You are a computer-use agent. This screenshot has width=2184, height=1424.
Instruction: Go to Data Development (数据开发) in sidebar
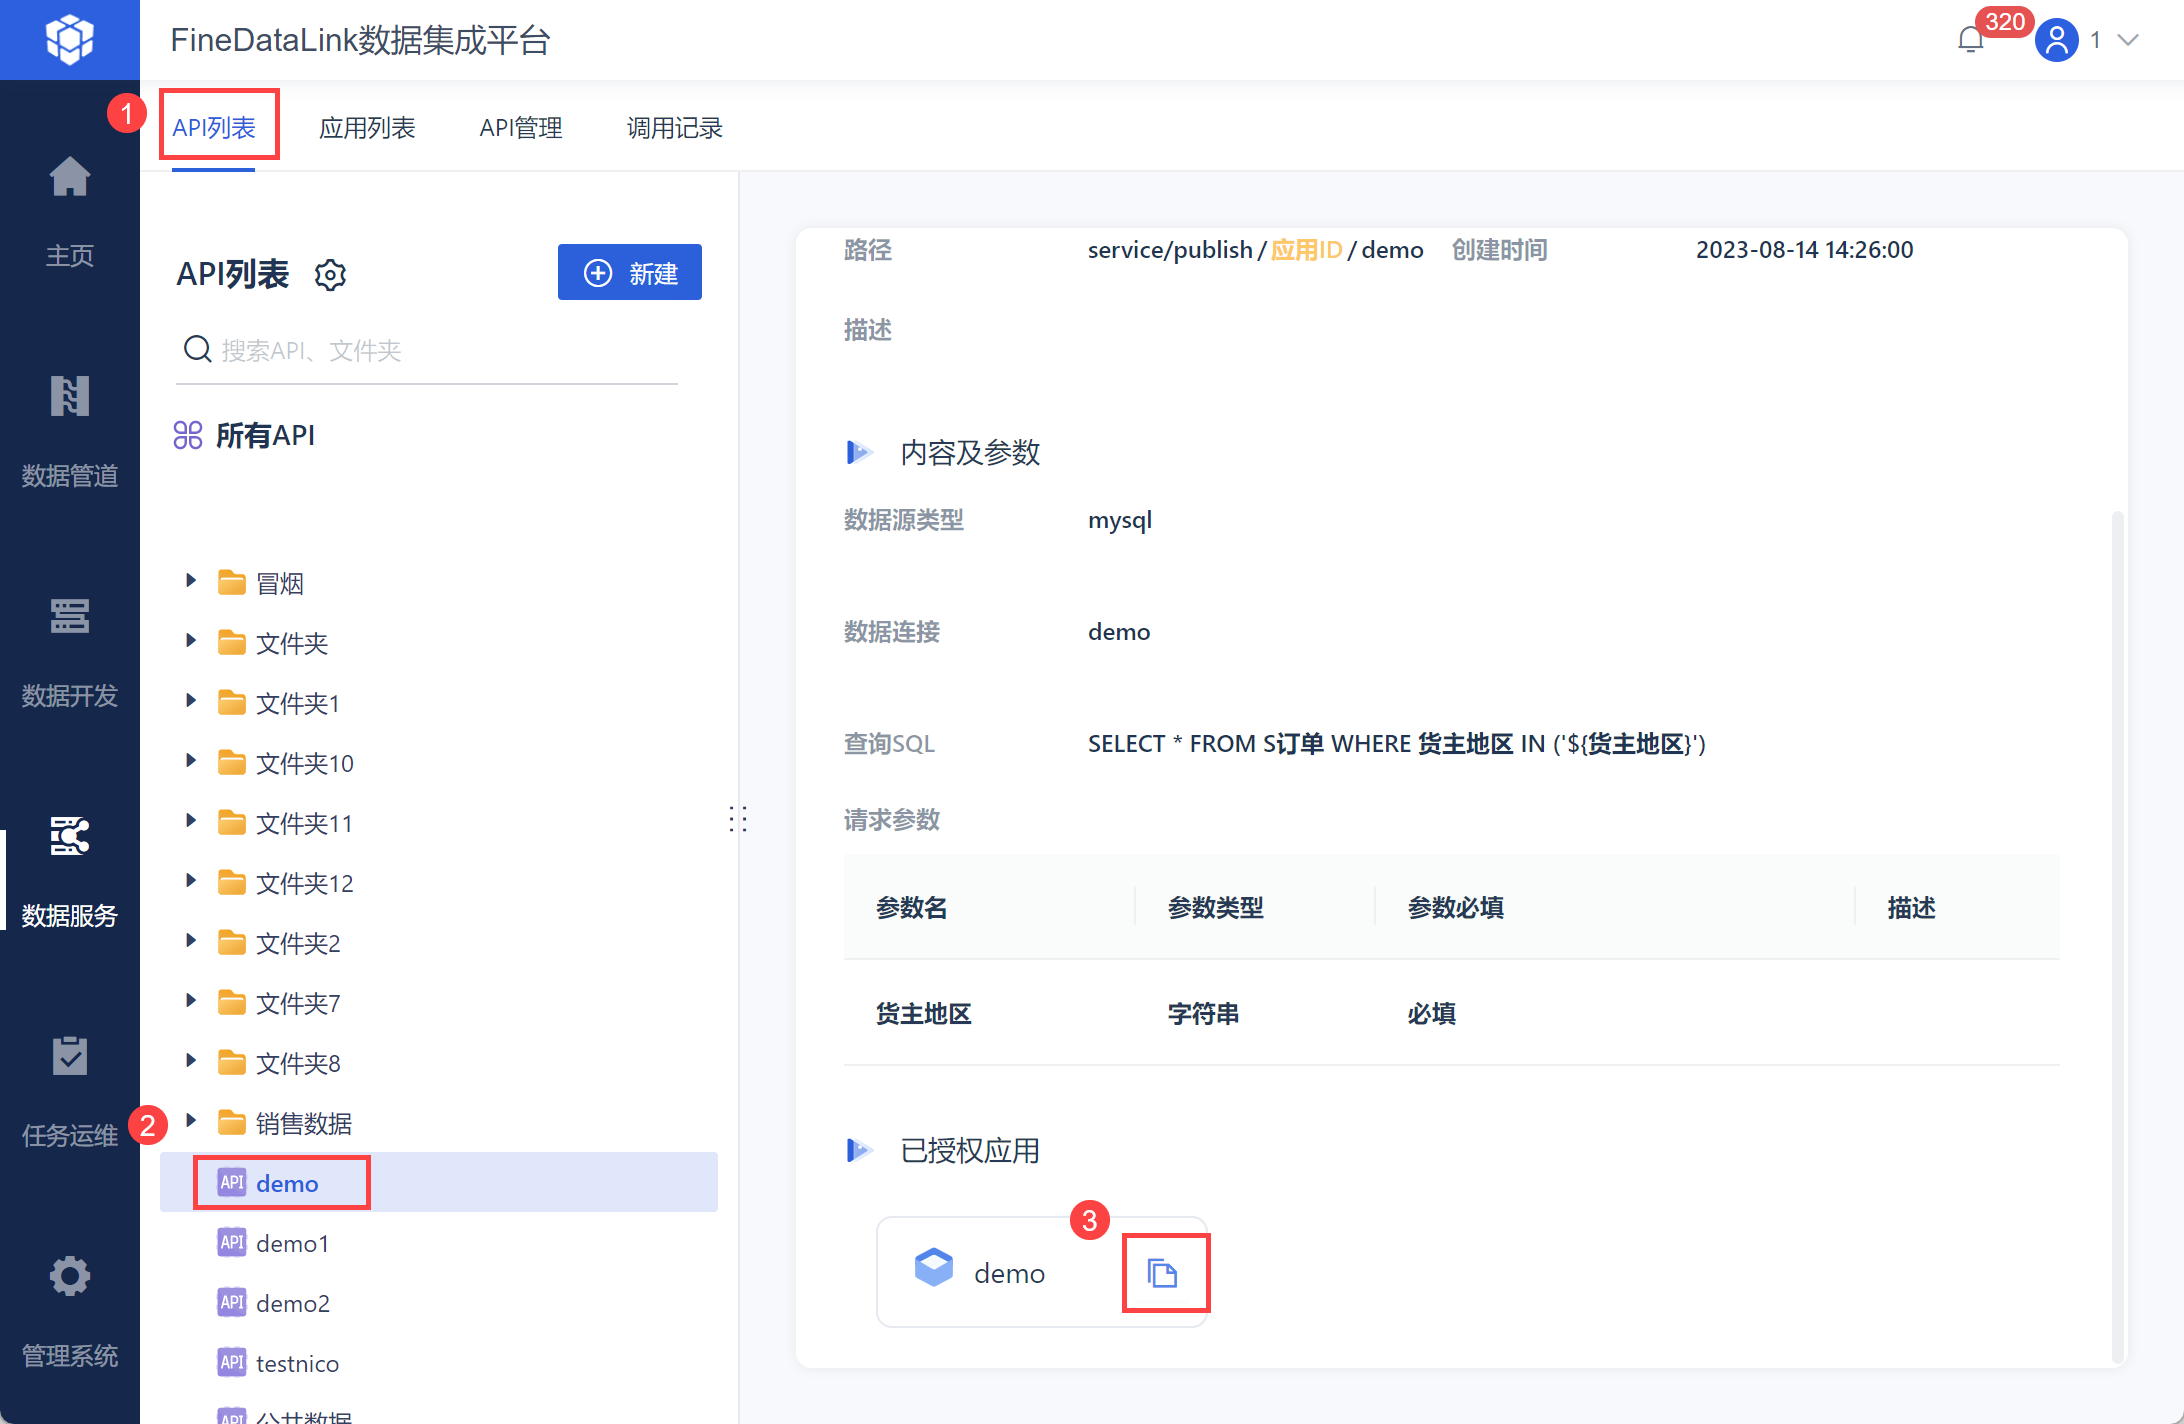click(70, 617)
